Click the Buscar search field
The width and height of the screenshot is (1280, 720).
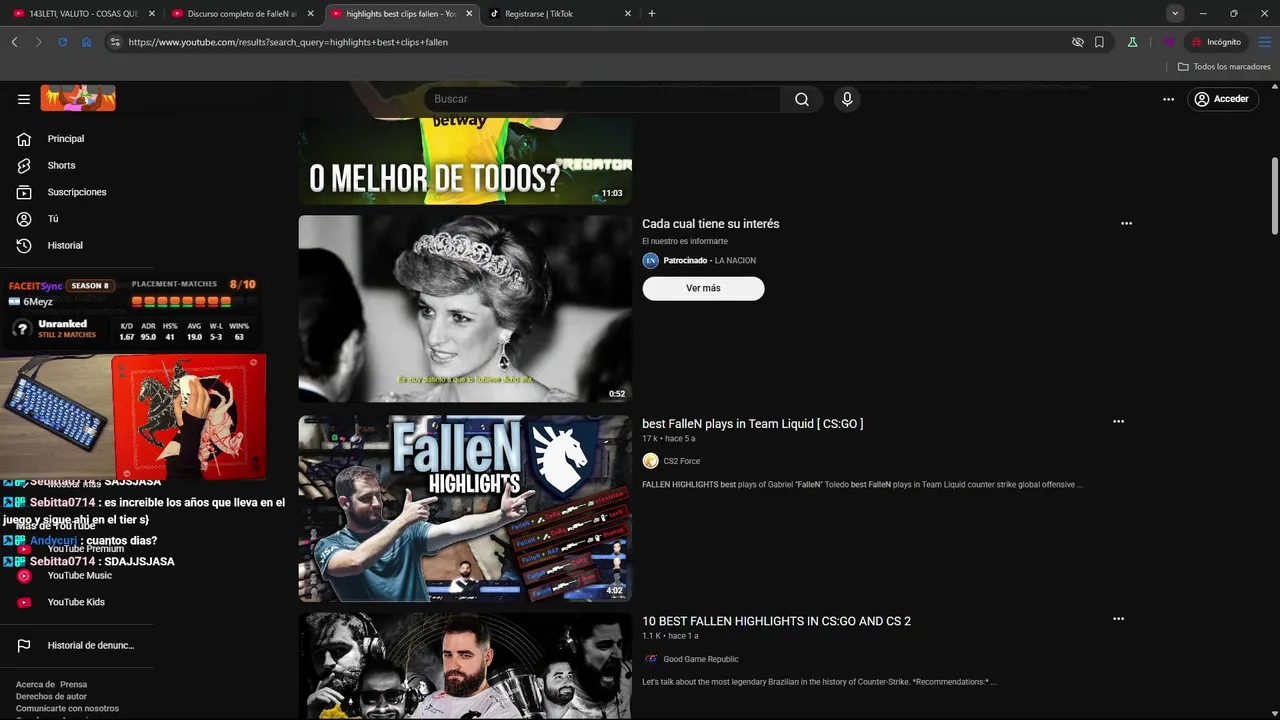(x=602, y=99)
